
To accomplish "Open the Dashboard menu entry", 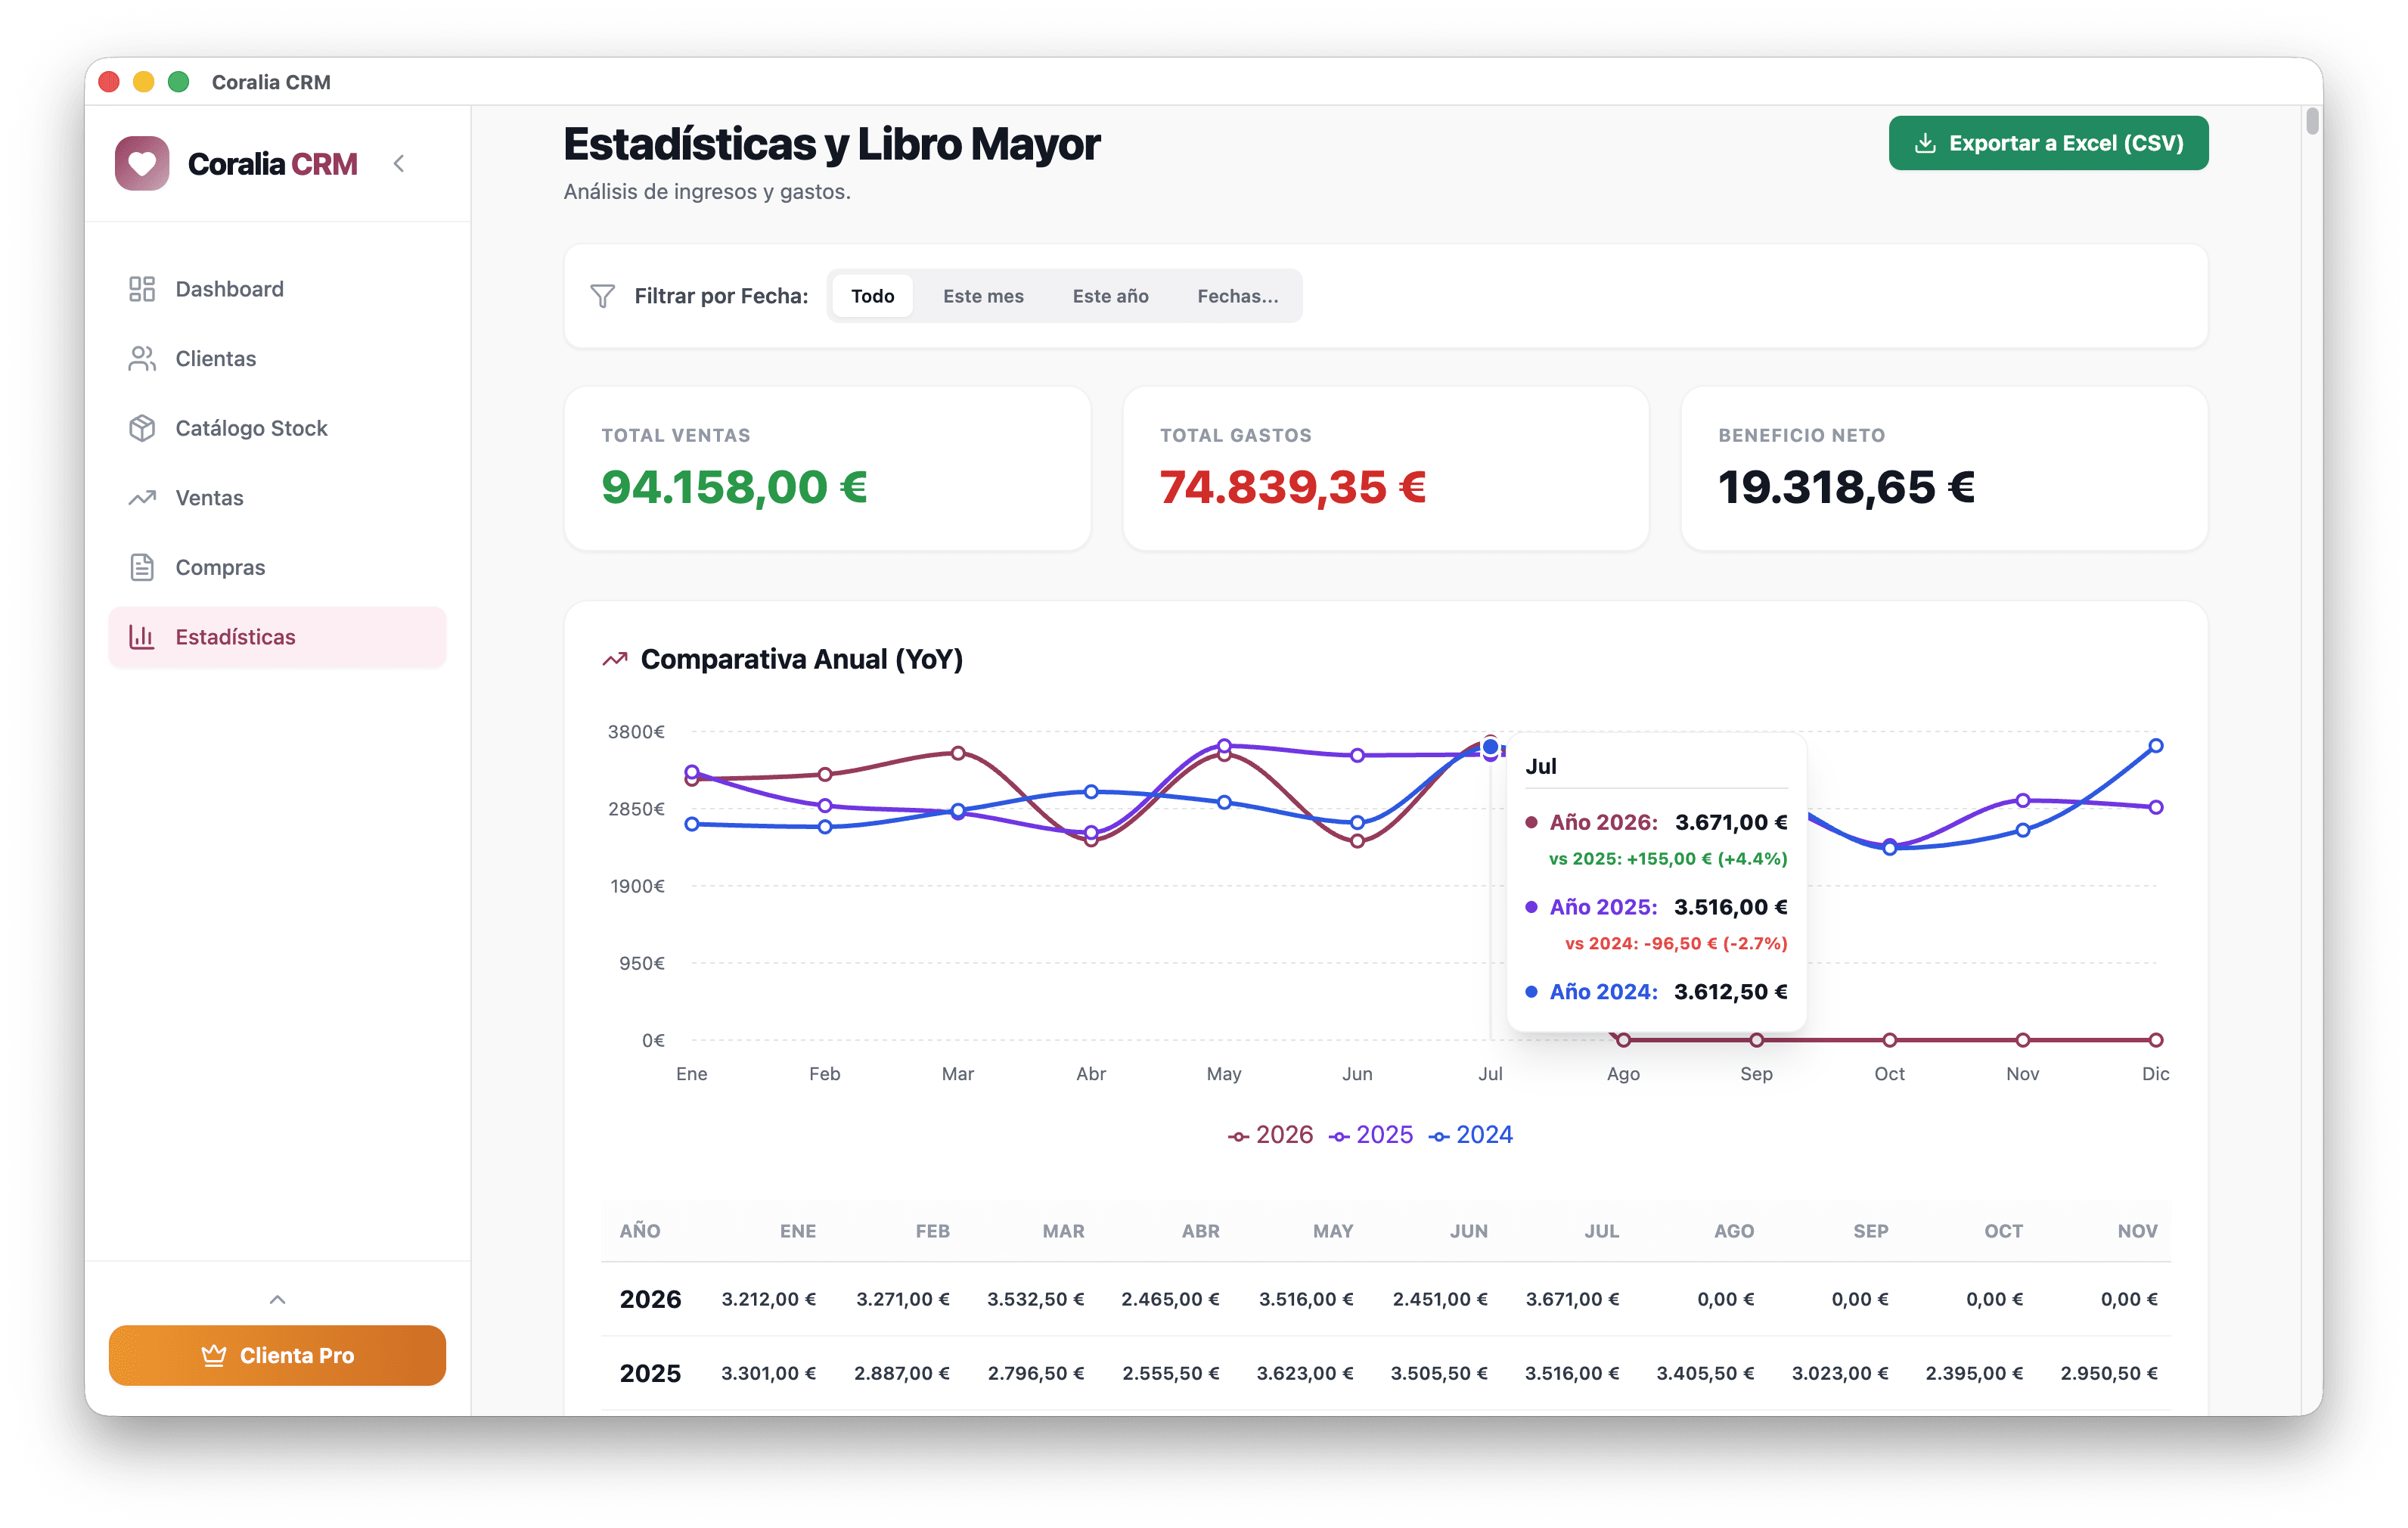I will click(x=277, y=289).
